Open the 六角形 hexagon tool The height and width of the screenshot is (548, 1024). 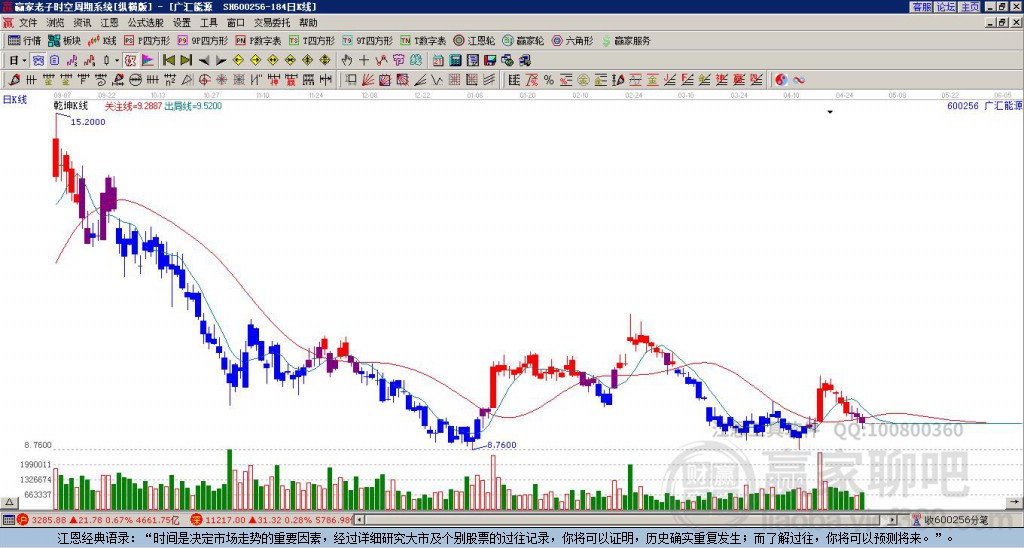572,40
